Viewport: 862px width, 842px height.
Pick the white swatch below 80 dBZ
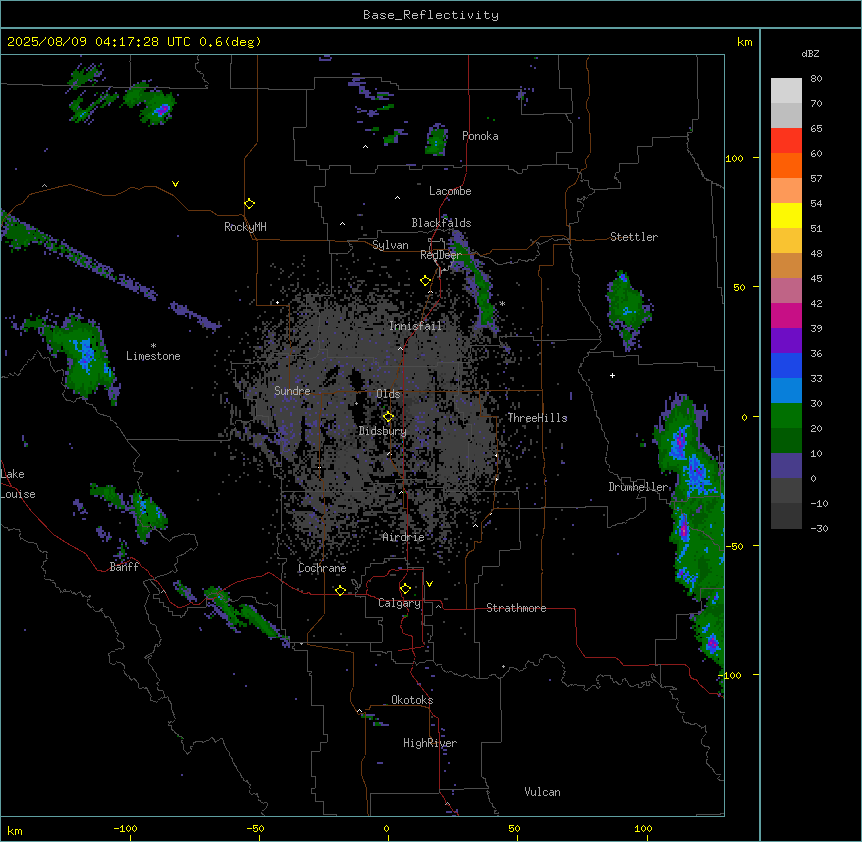pyautogui.click(x=786, y=91)
